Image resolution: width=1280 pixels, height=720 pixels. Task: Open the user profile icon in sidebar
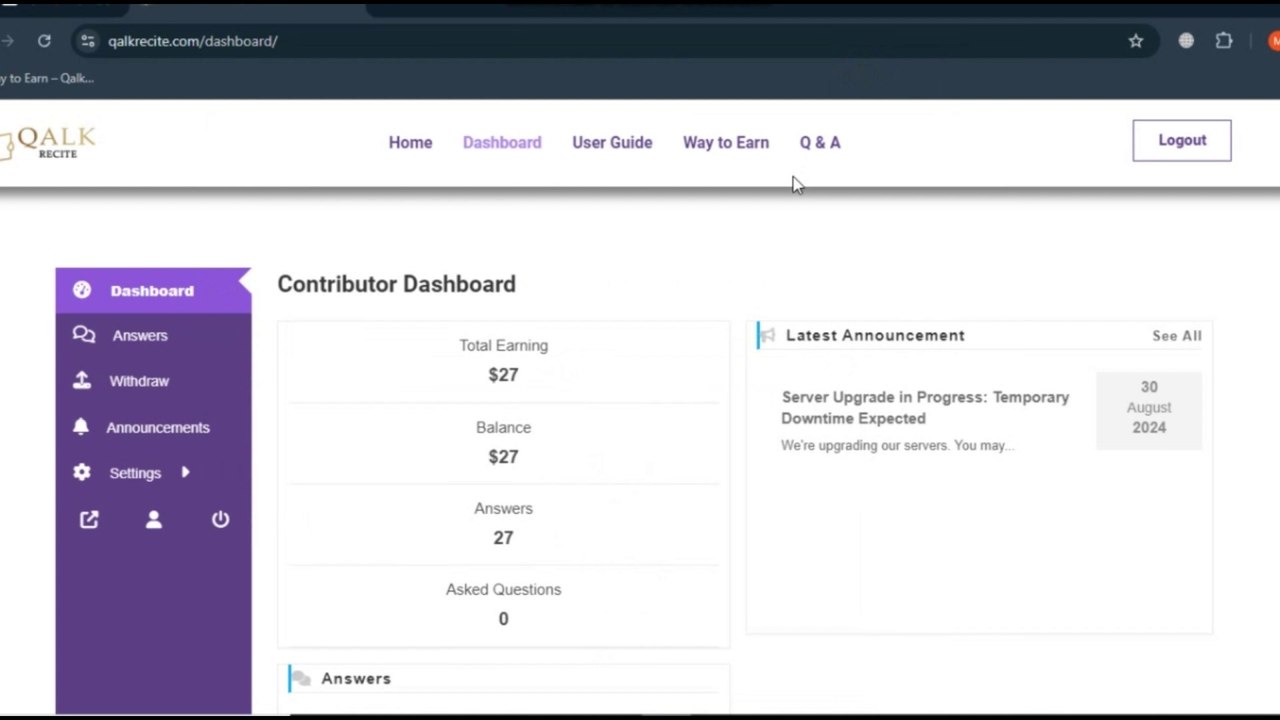(154, 519)
